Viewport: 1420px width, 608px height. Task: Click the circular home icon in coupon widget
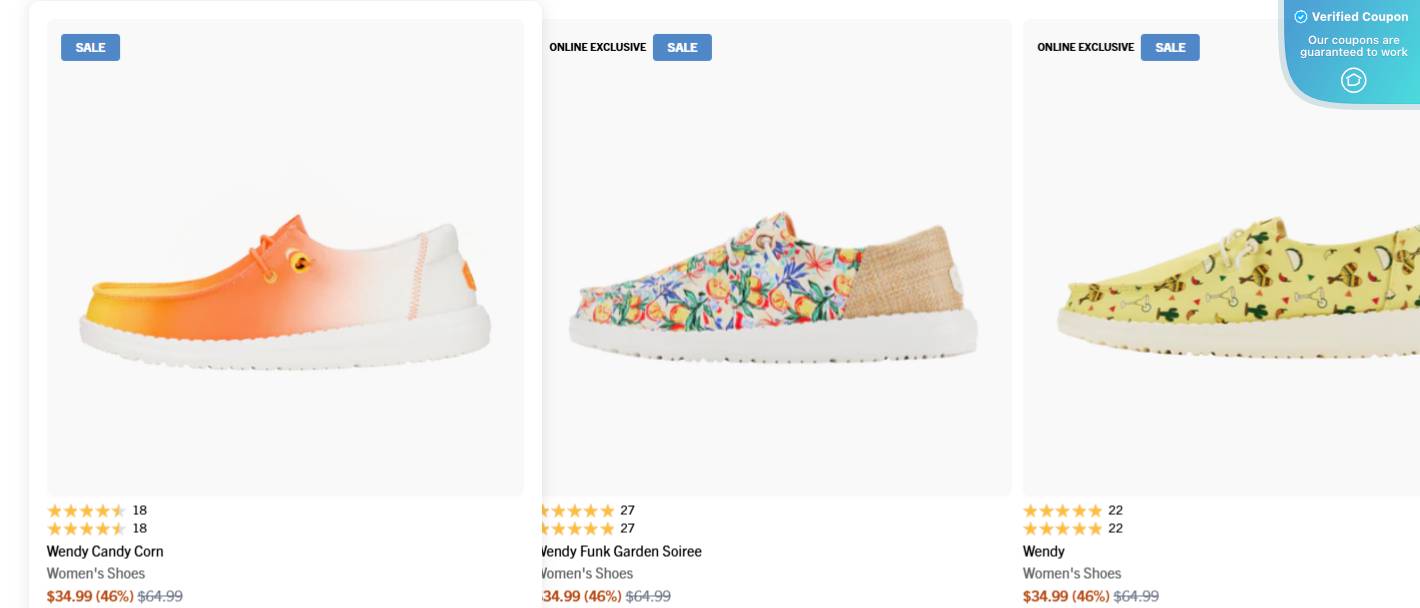pos(1354,80)
